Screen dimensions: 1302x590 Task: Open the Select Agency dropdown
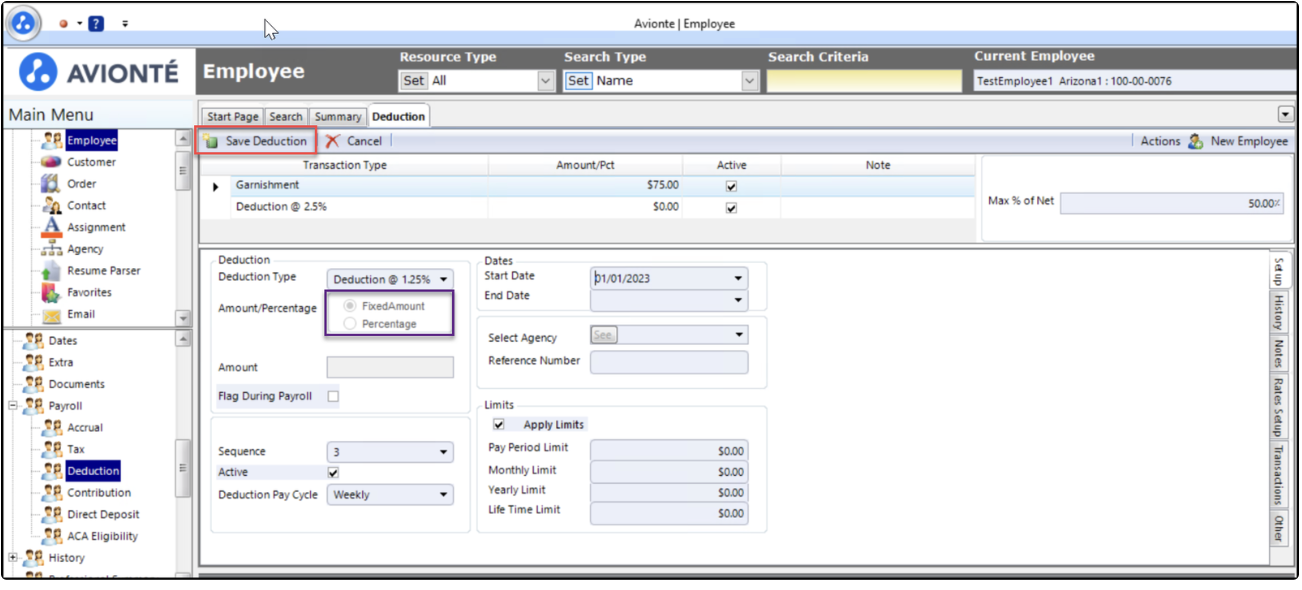point(739,336)
